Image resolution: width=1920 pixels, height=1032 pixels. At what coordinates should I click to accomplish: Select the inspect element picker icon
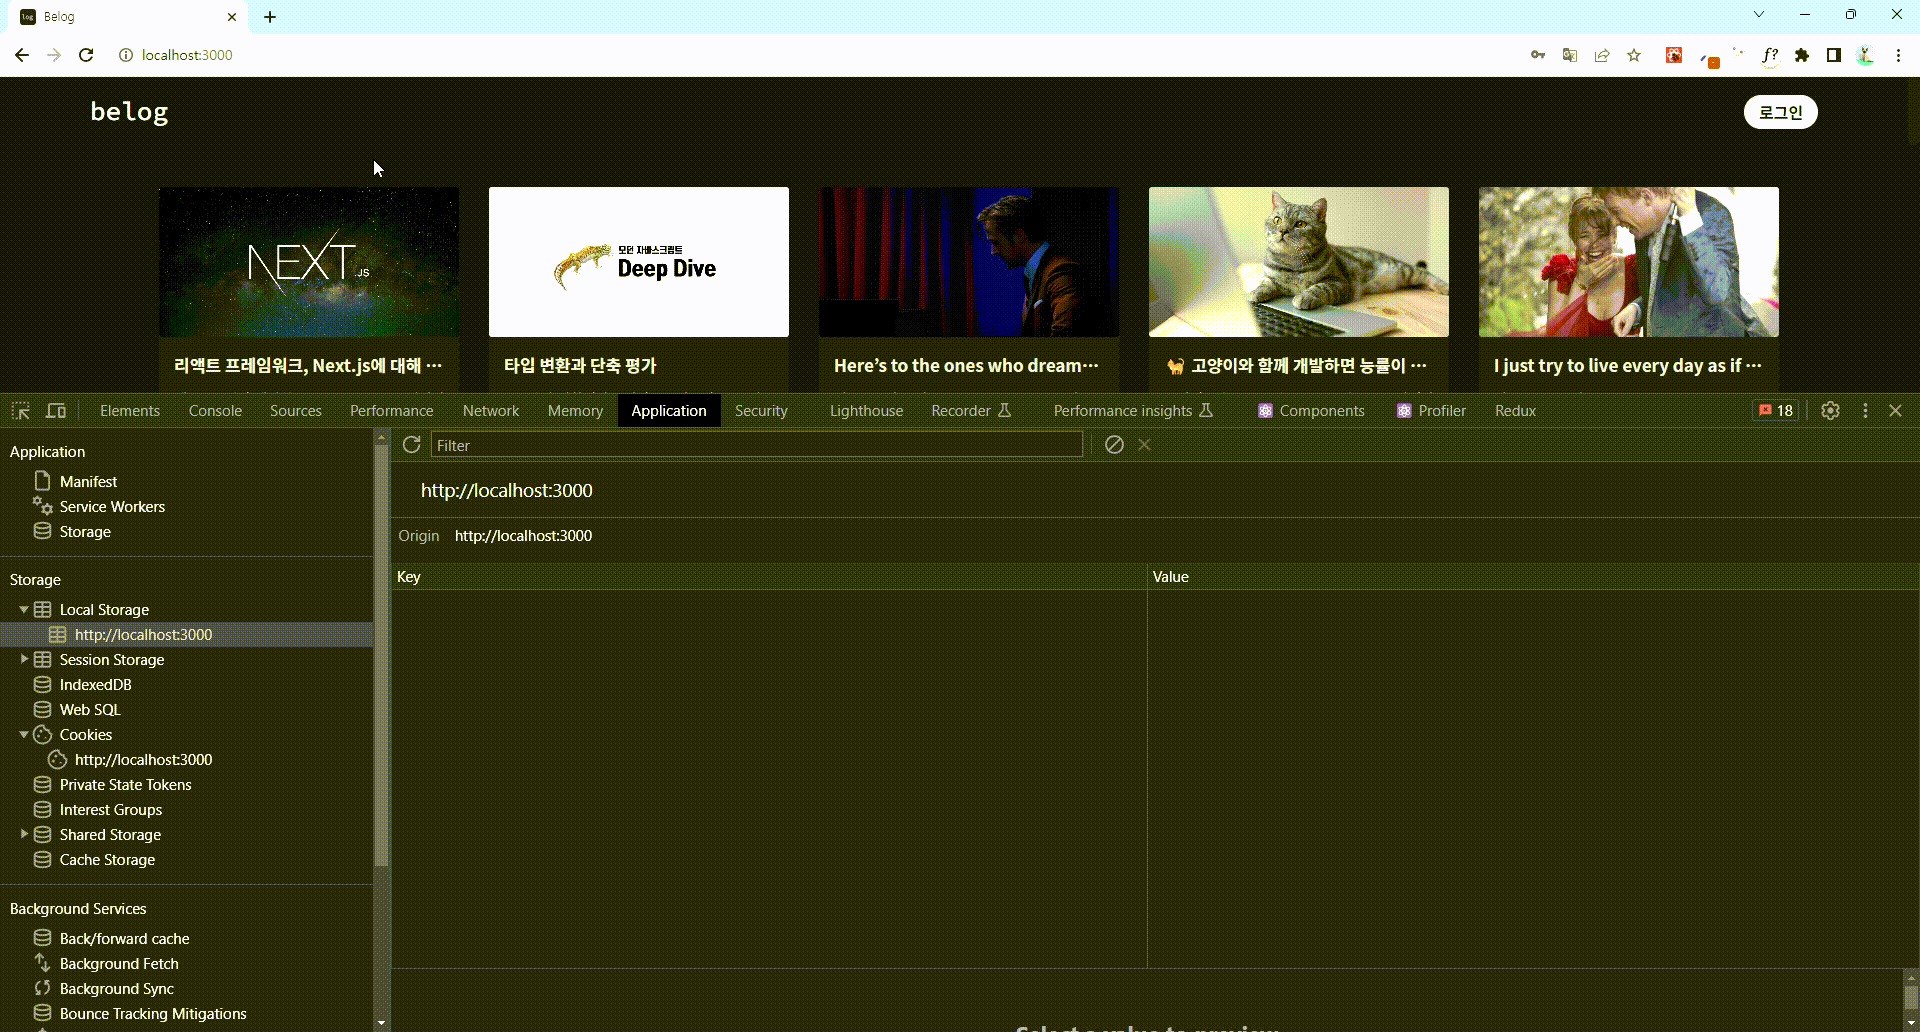(21, 411)
